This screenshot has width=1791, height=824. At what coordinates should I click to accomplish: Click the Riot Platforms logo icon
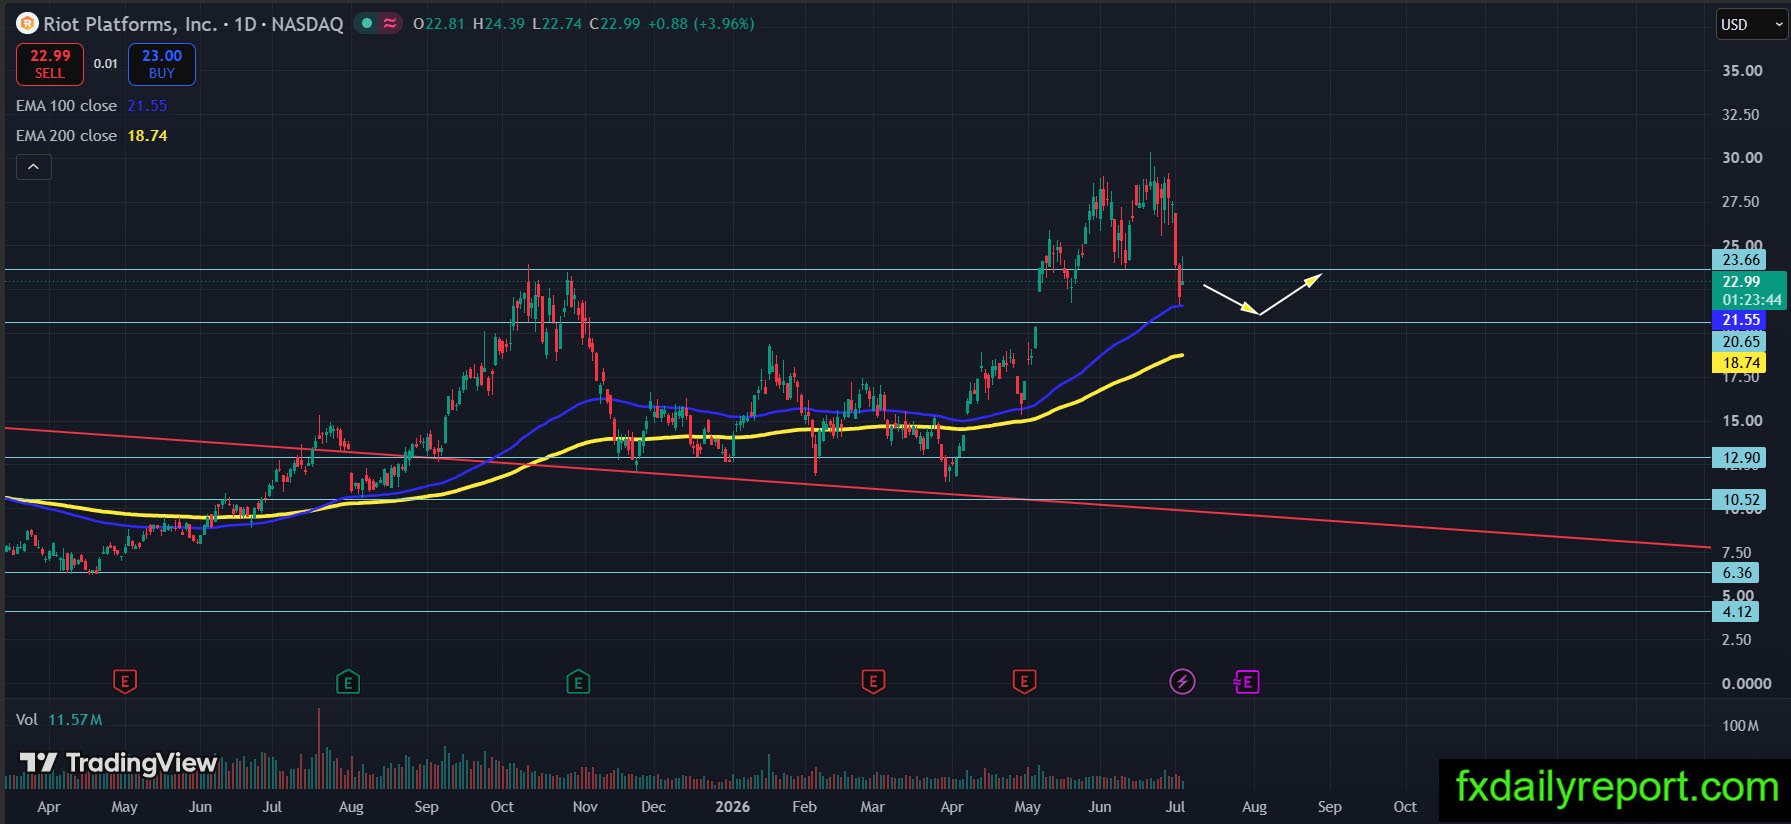27,23
